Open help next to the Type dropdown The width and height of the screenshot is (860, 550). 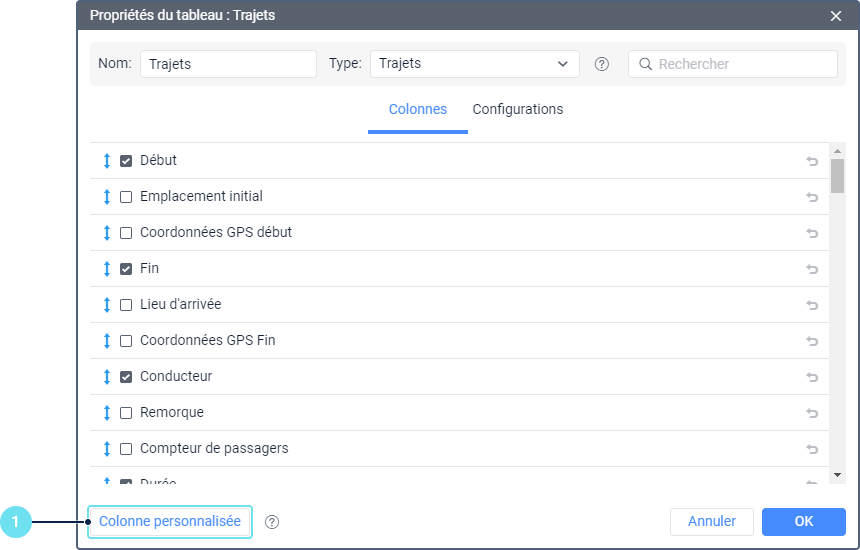[x=602, y=64]
